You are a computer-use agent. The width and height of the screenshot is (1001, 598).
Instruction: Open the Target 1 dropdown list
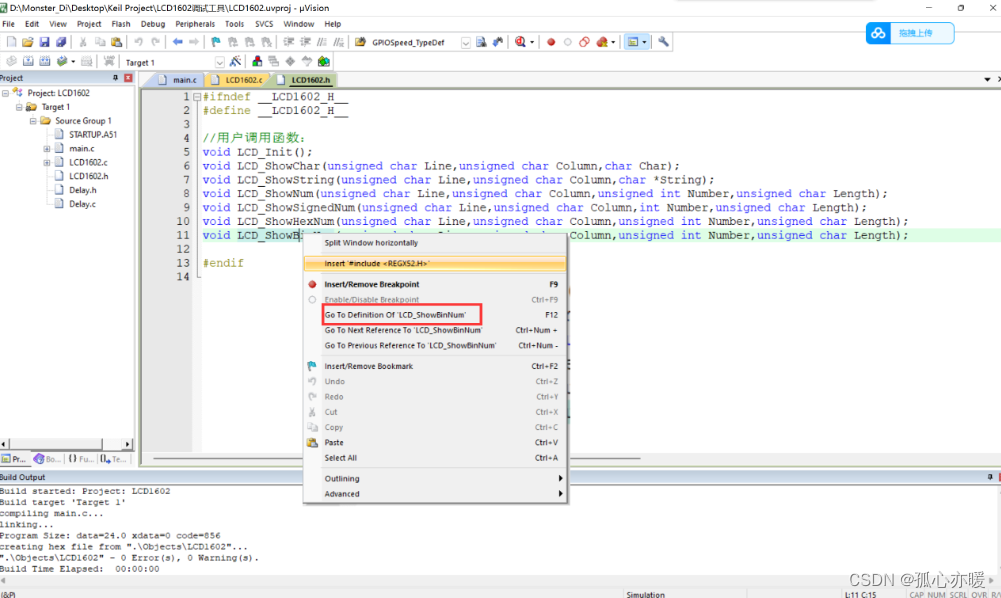pos(220,63)
